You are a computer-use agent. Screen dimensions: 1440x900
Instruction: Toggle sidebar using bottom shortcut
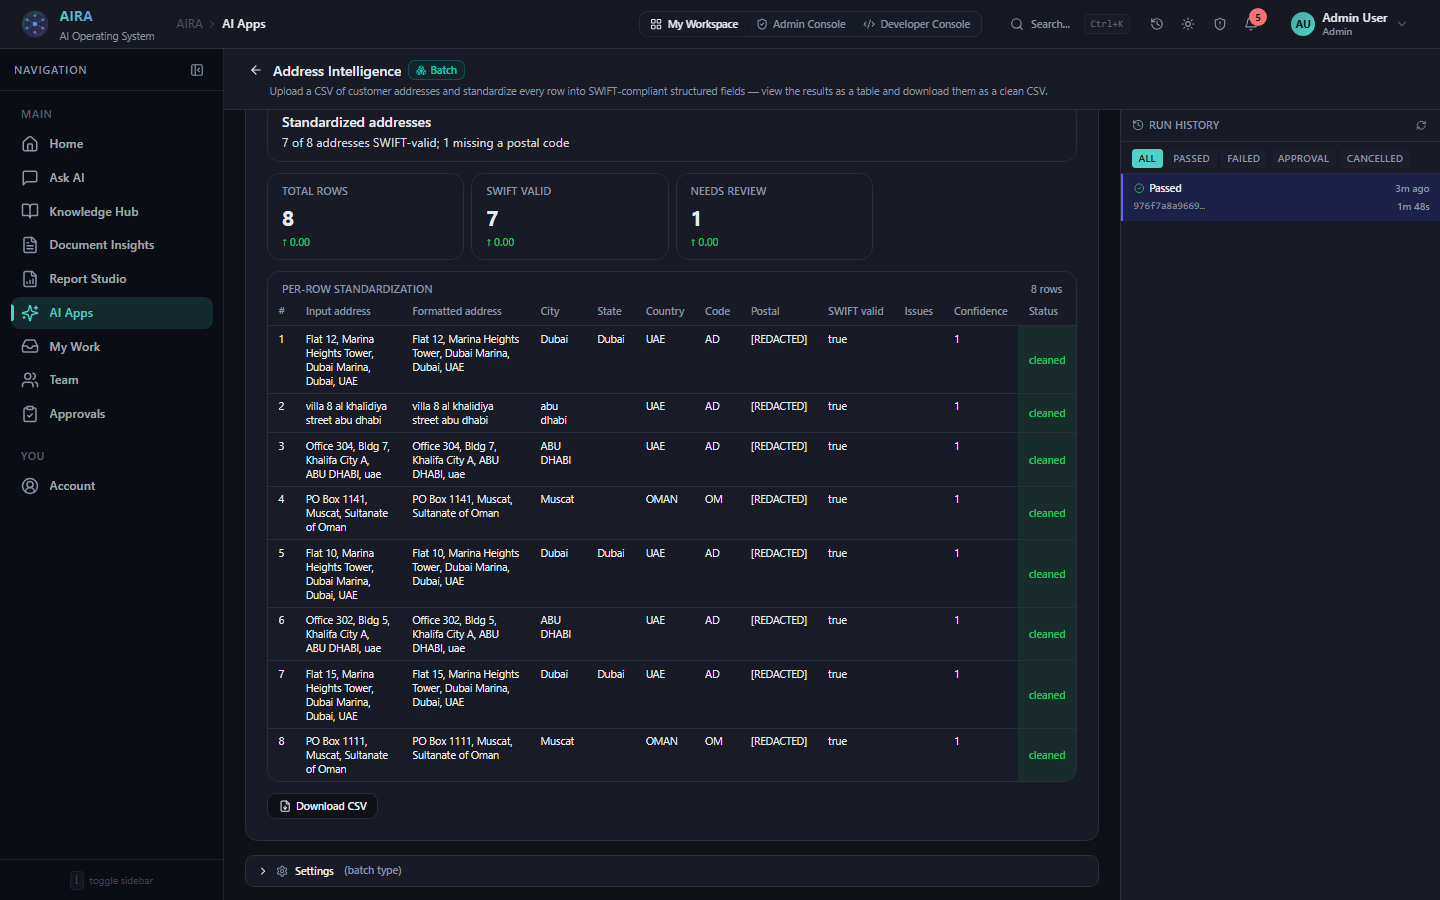(x=112, y=881)
